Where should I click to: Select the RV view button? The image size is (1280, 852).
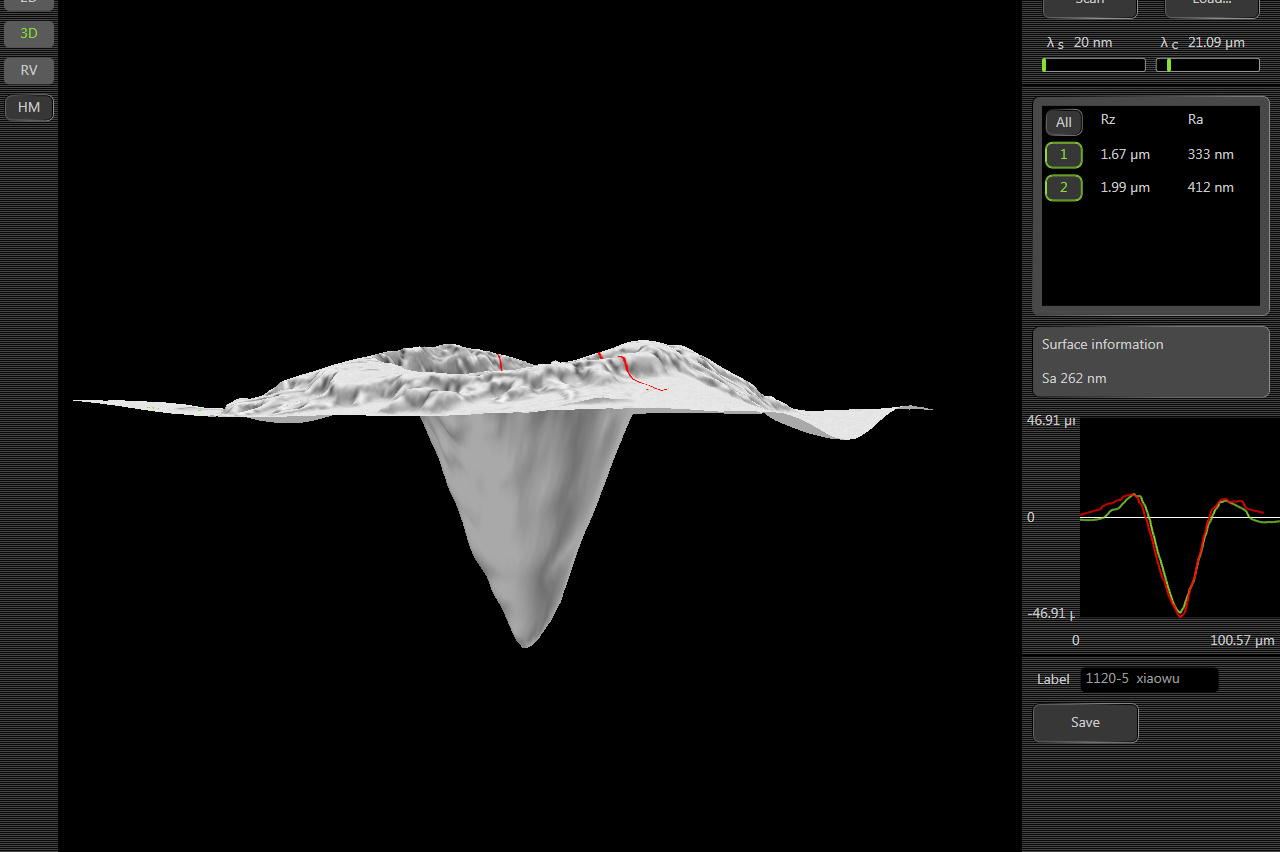tap(29, 71)
